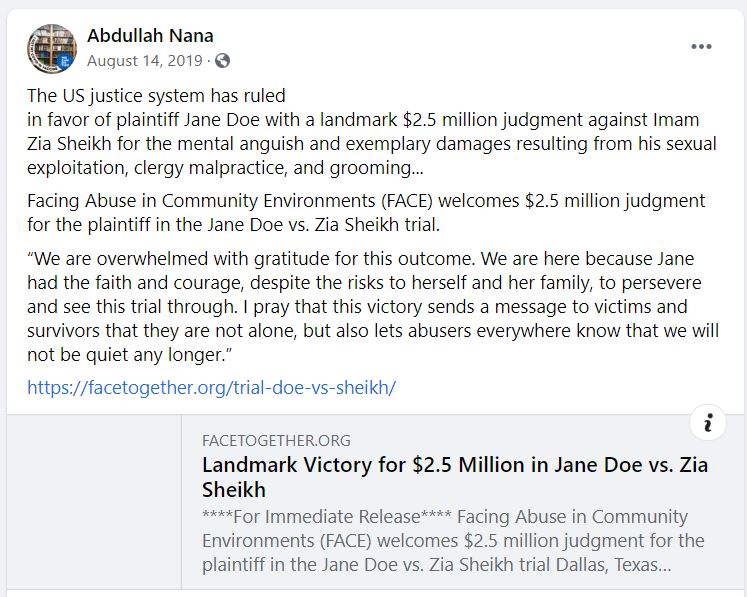Screen dimensions: 747x597
Task: Follow the facetogether.org/trial-doe-vs-sheikh URL
Action: coord(212,388)
